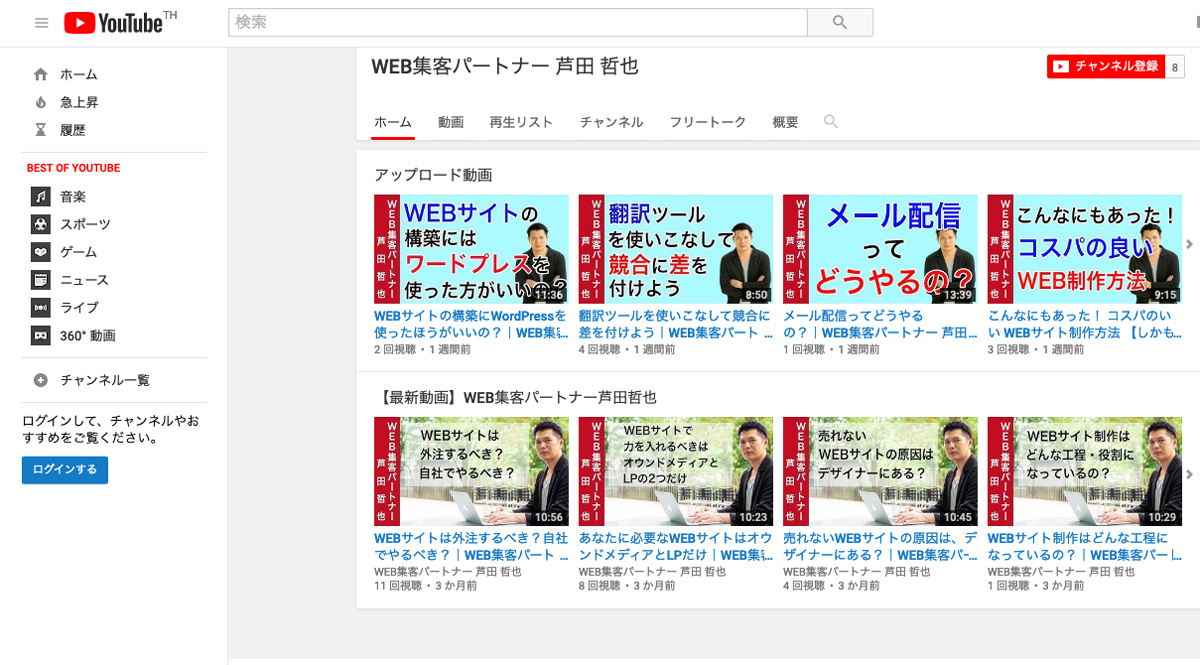
Task: Click the BEST OF YOUTUBE heading
Action: pyautogui.click(x=73, y=168)
